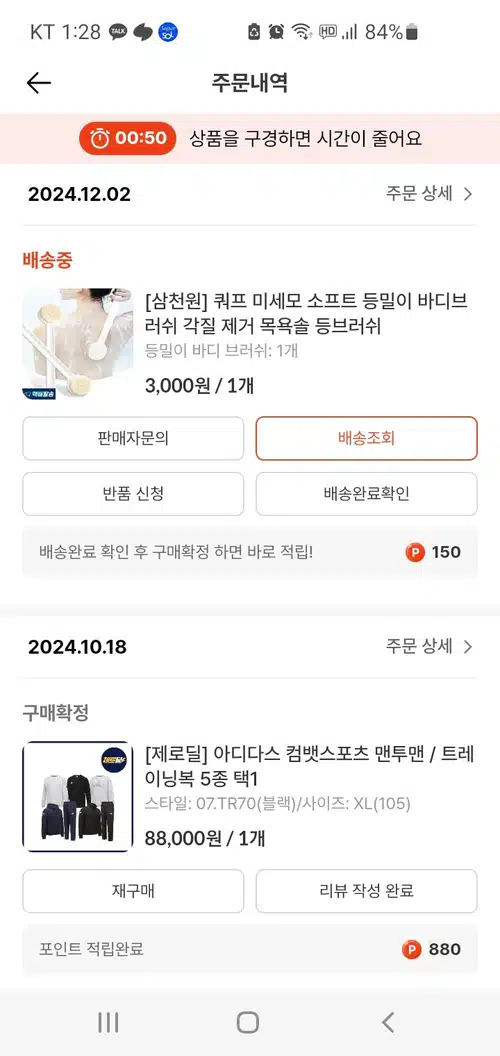Expand 주문 상세 for the 2024.10.18 order
Image resolution: width=500 pixels, height=1056 pixels.
(429, 647)
